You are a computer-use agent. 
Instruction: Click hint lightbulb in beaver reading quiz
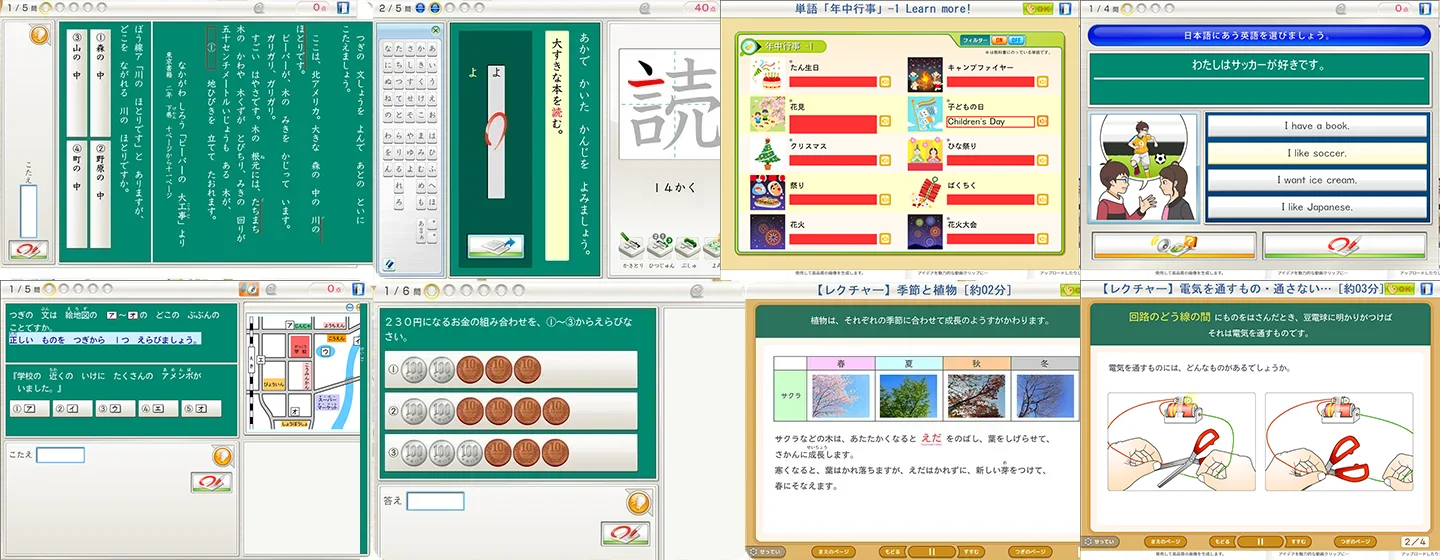click(39, 36)
